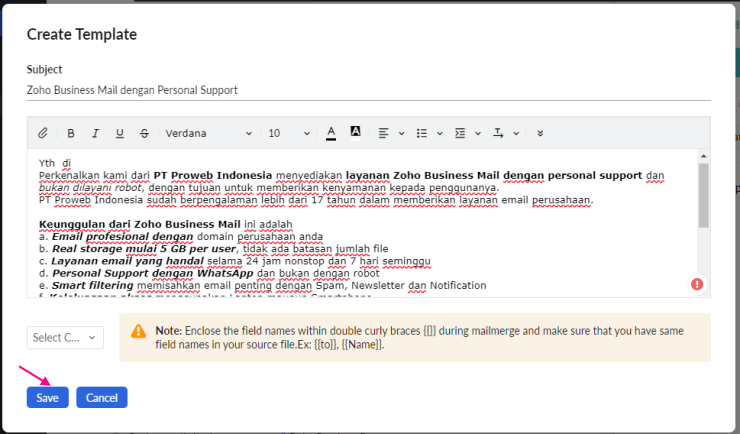
Task: Click 'Smart filtering' list item text
Action: click(92, 285)
